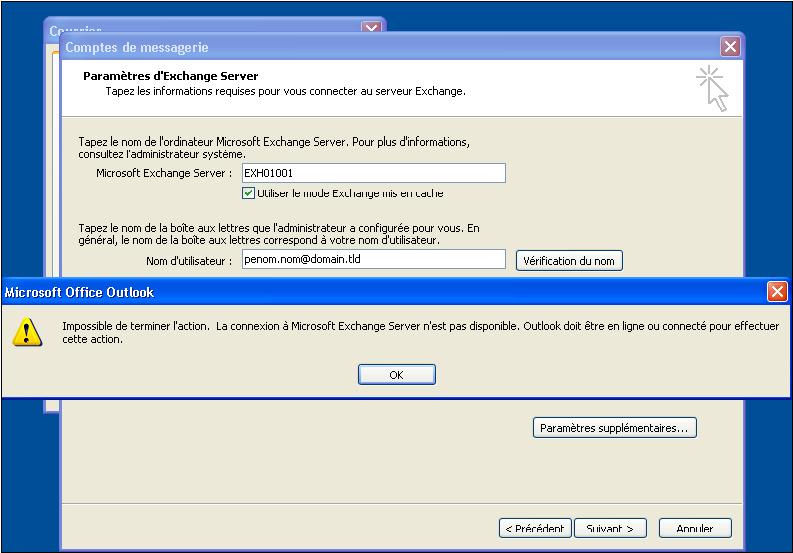Screen dimensions: 793x553
Task: Close the Courrier window in the background
Action: click(371, 27)
